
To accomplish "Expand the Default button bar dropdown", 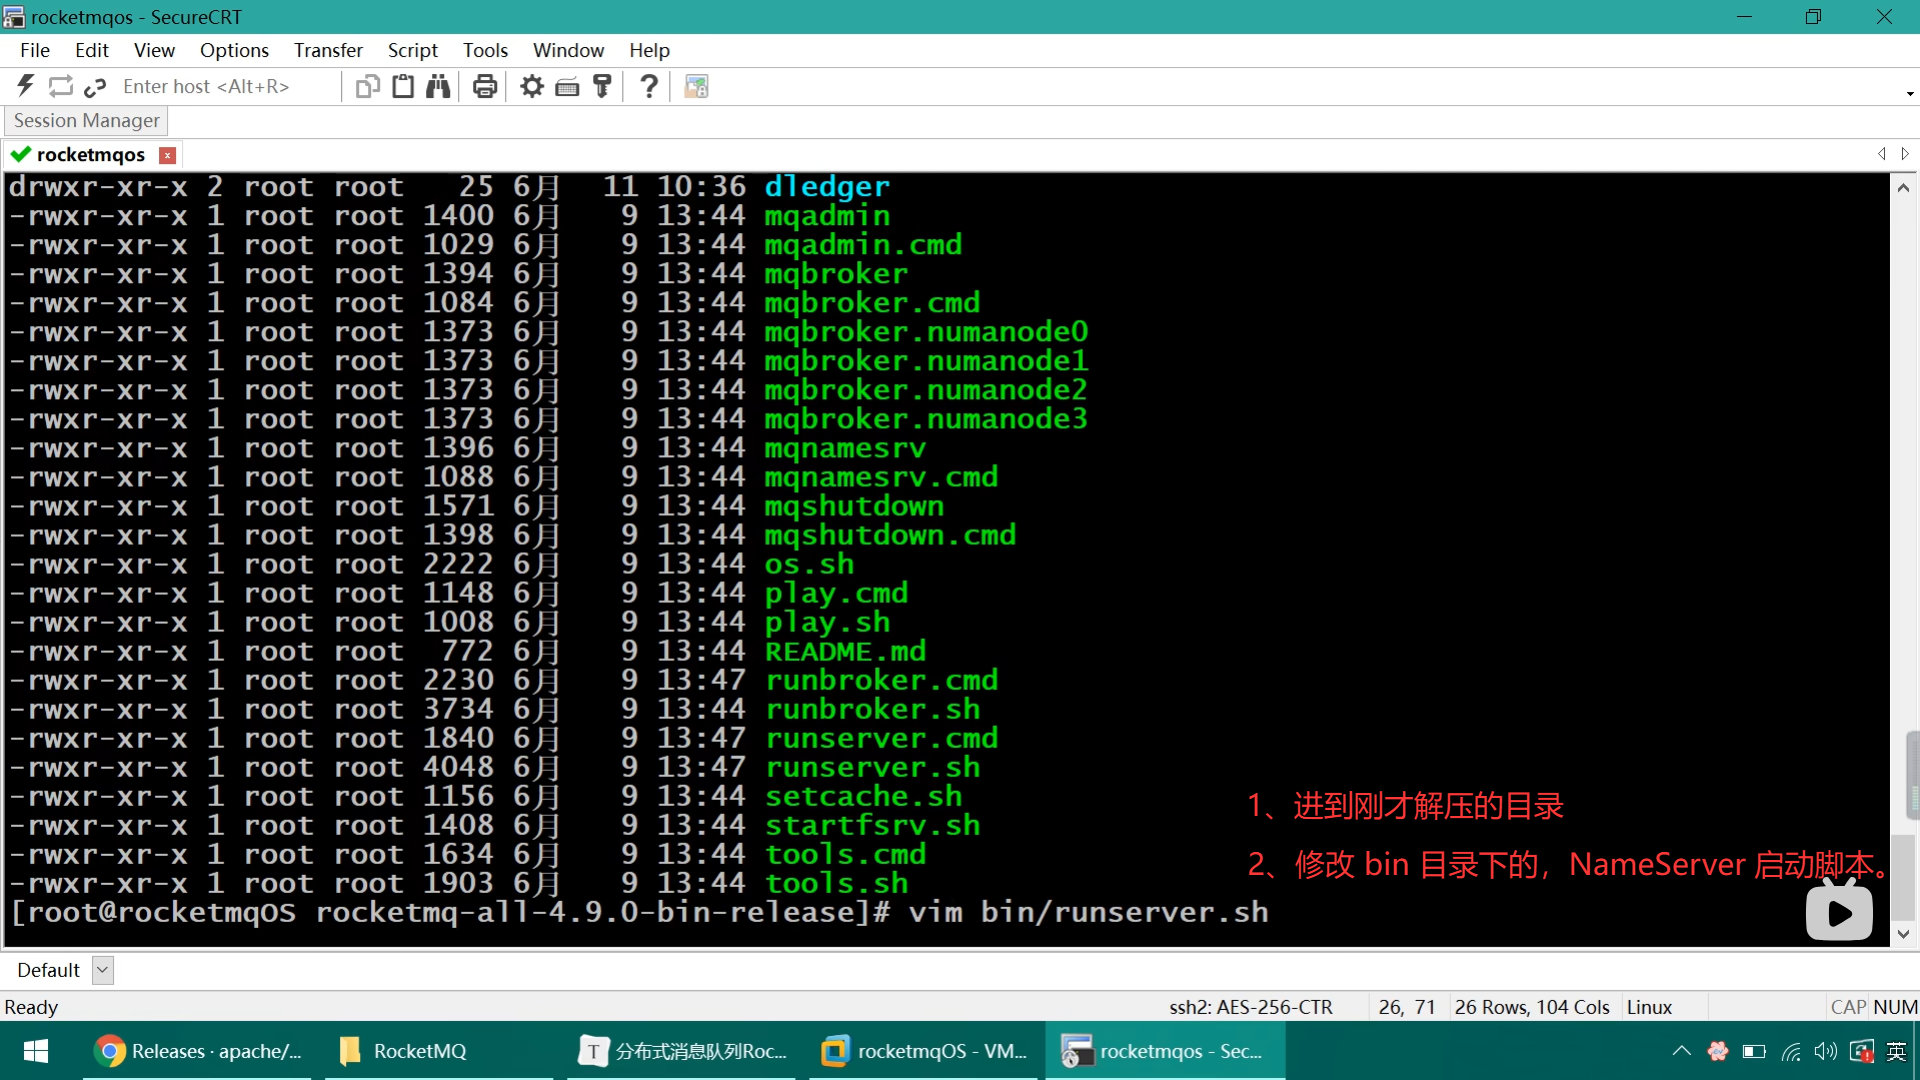I will click(x=102, y=970).
